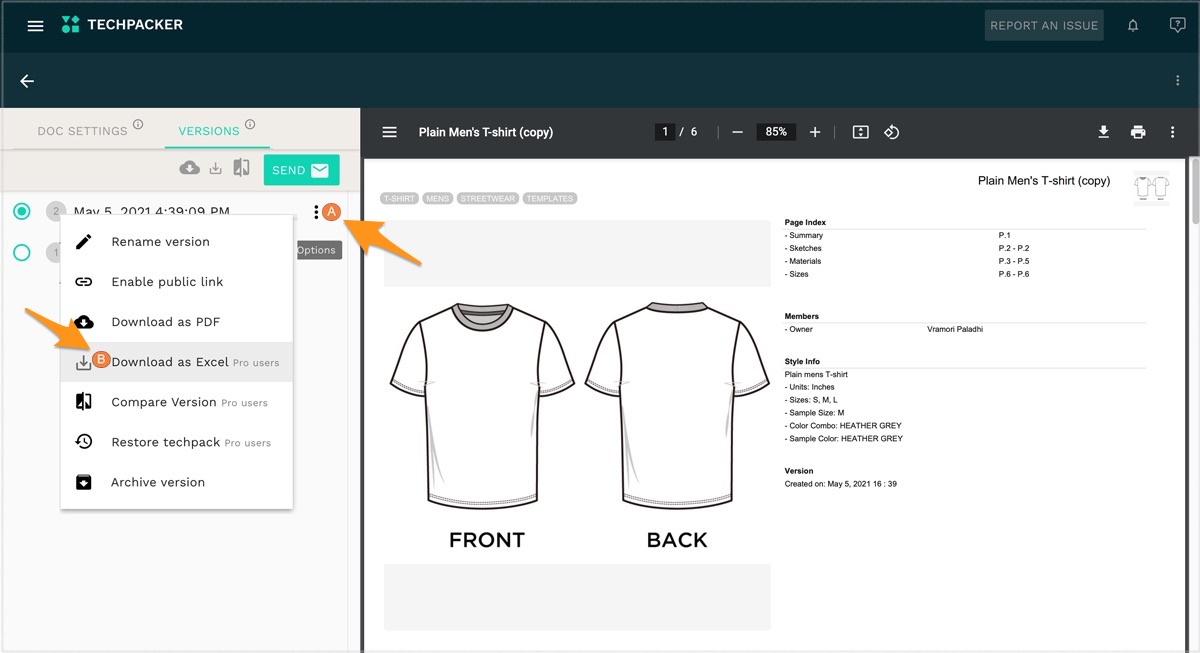1200x653 pixels.
Task: Click the Page Index heading
Action: [x=806, y=222]
